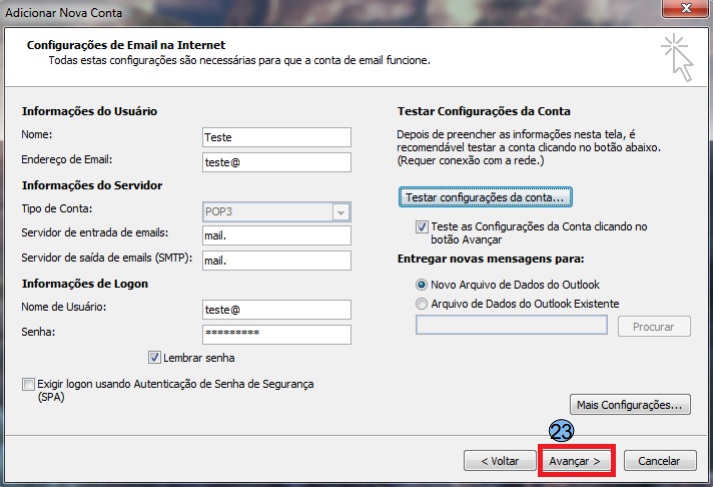Select the Servidor de entrada de emails field
The width and height of the screenshot is (713, 487).
click(x=276, y=235)
